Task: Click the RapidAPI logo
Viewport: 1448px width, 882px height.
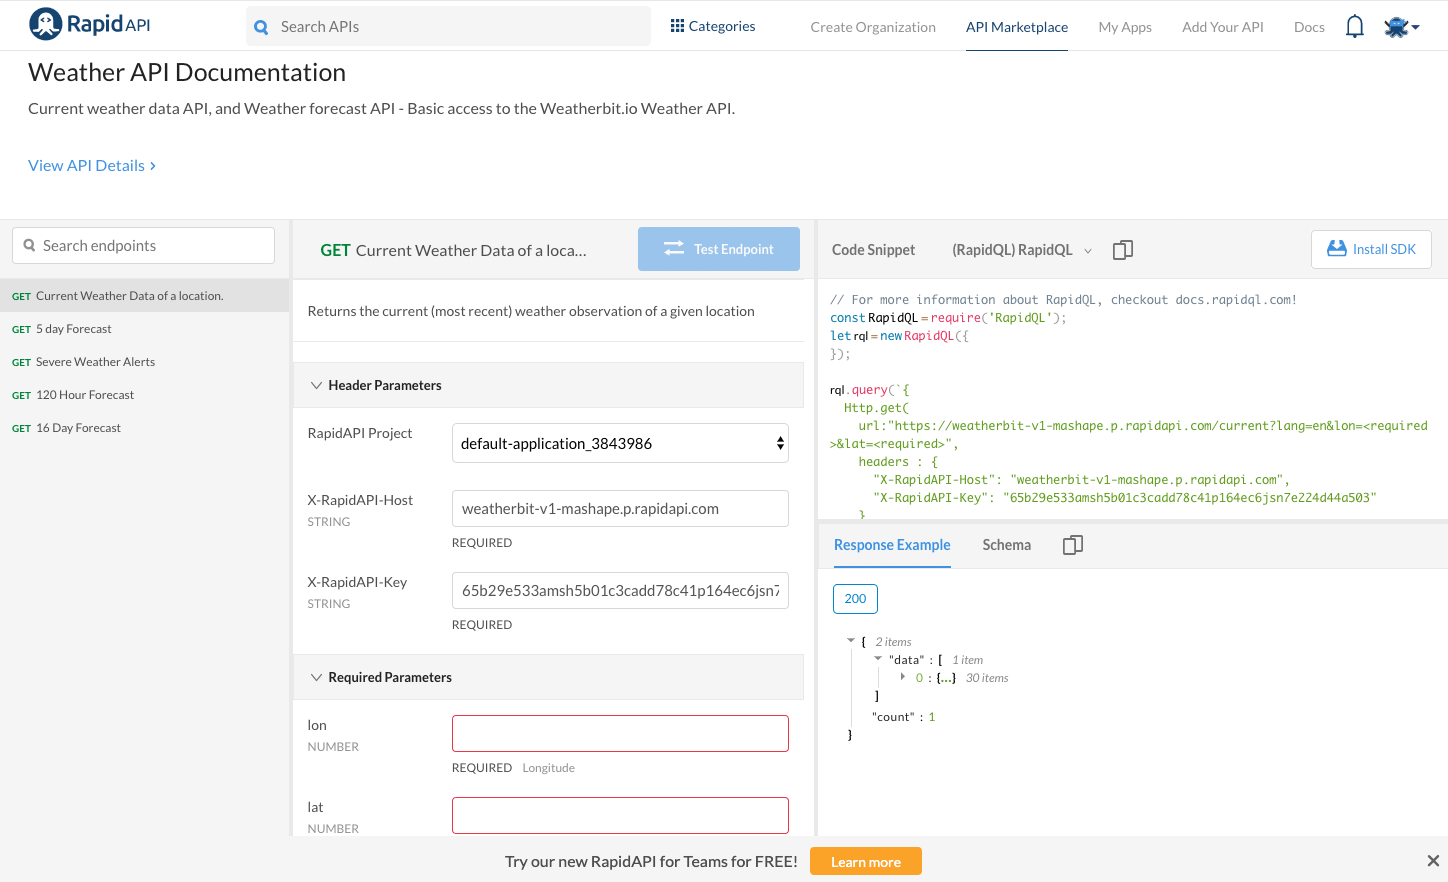Action: point(88,24)
